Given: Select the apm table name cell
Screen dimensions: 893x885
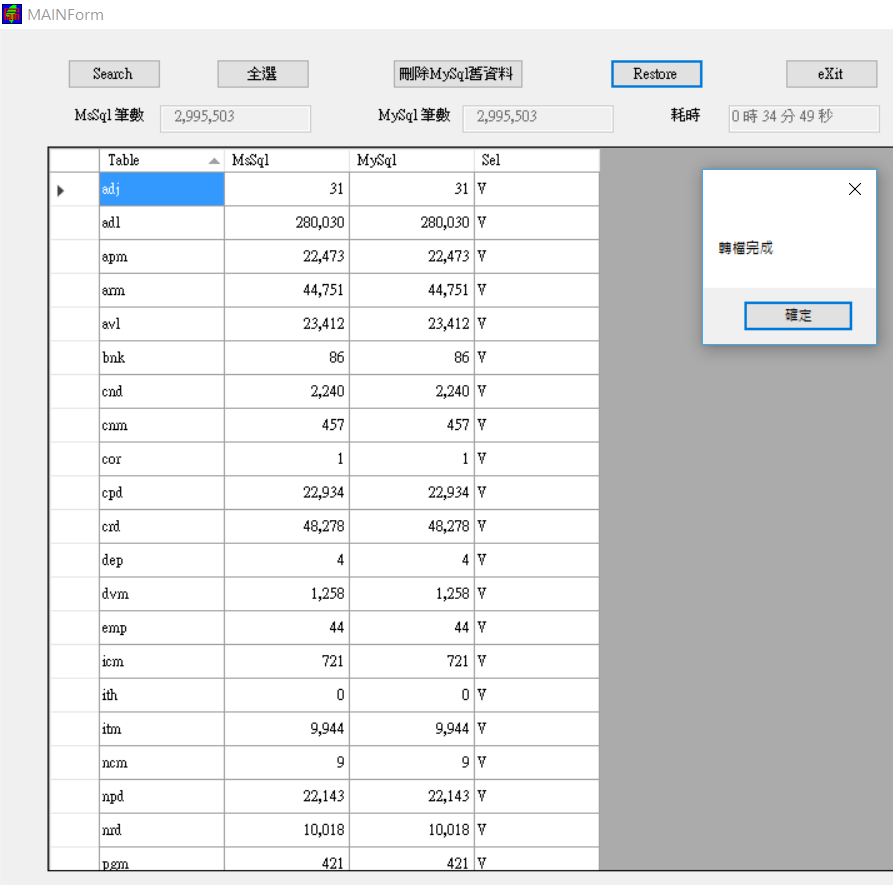Looking at the screenshot, I should tap(162, 256).
